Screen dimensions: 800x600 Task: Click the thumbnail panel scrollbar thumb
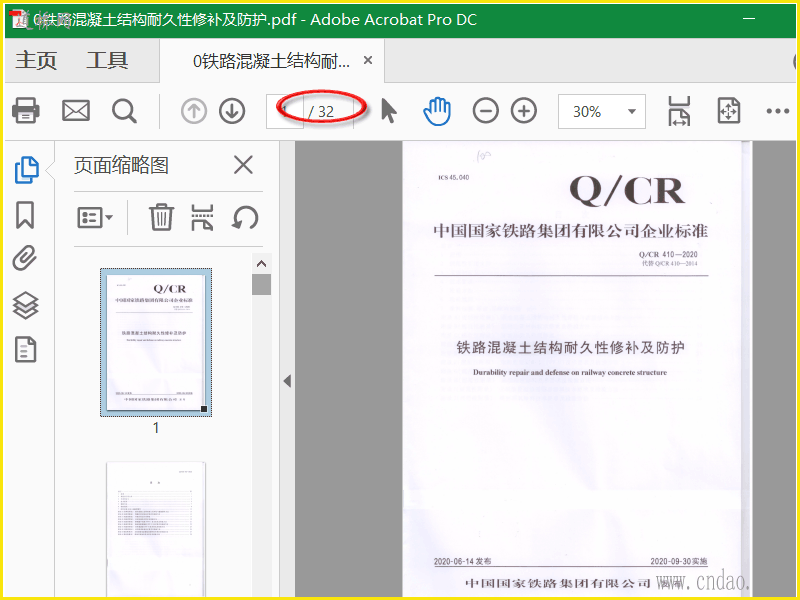click(x=262, y=285)
